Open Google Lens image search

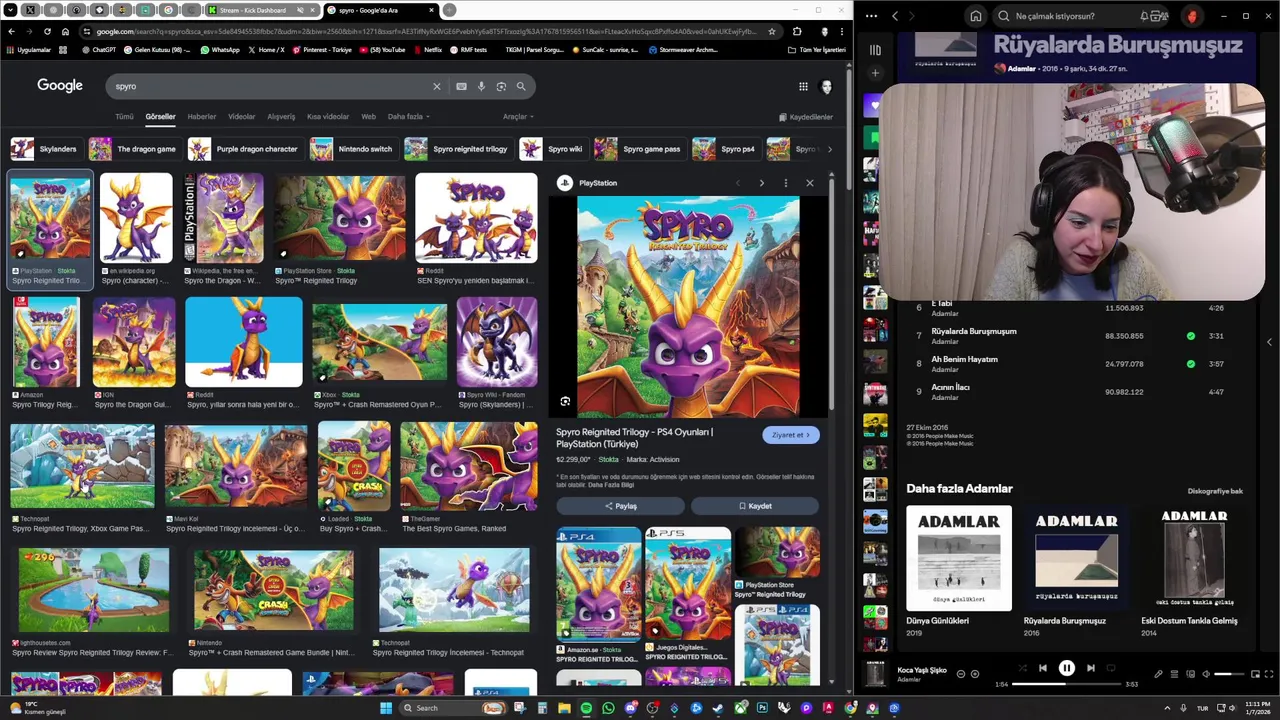click(x=501, y=86)
